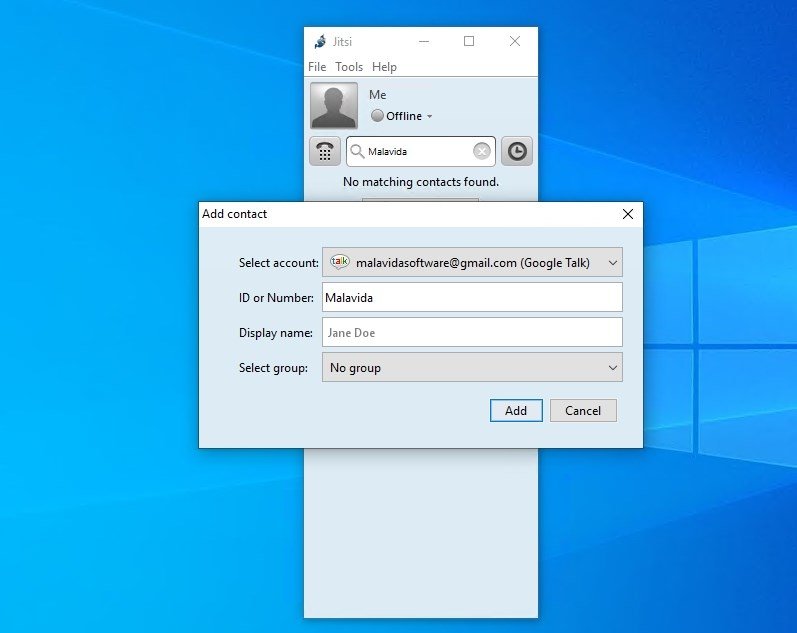Click the Malavida search box in Jitsi
Viewport: 797px width, 633px height.
[x=421, y=151]
